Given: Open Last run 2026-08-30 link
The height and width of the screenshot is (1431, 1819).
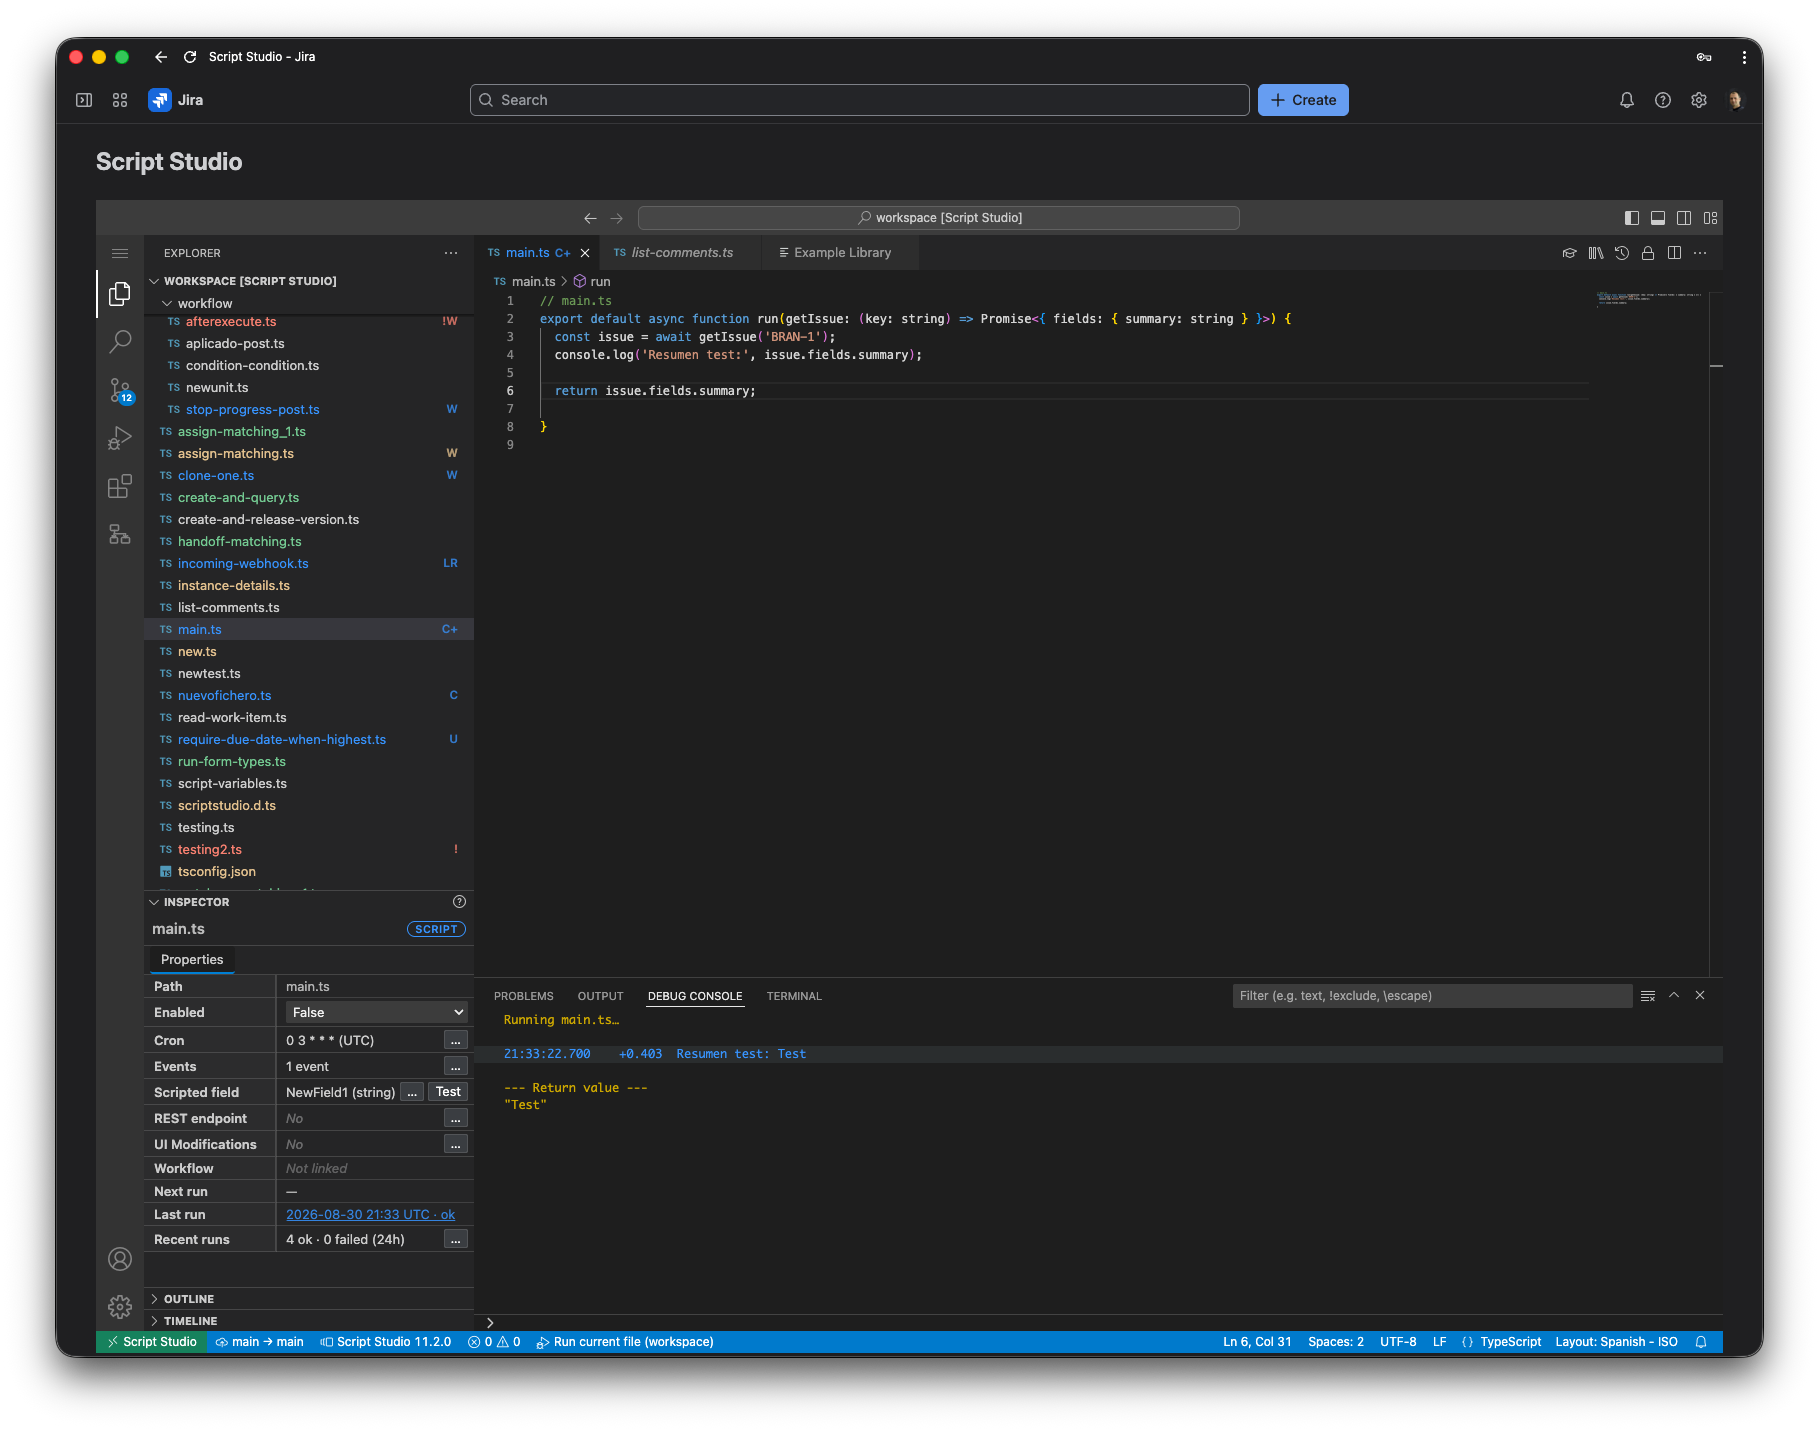Looking at the screenshot, I should [370, 1215].
